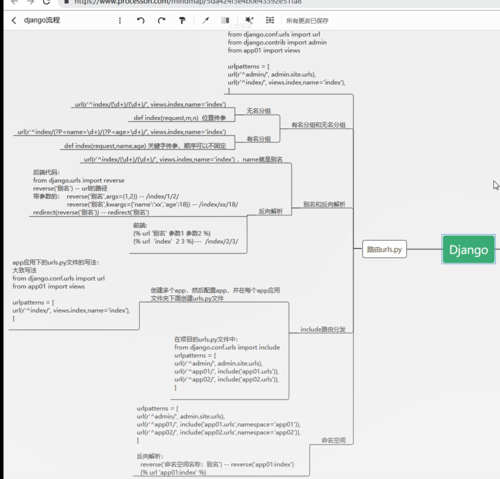Select the 反向解析 node
Viewport: 500px width, 479px height.
click(270, 211)
